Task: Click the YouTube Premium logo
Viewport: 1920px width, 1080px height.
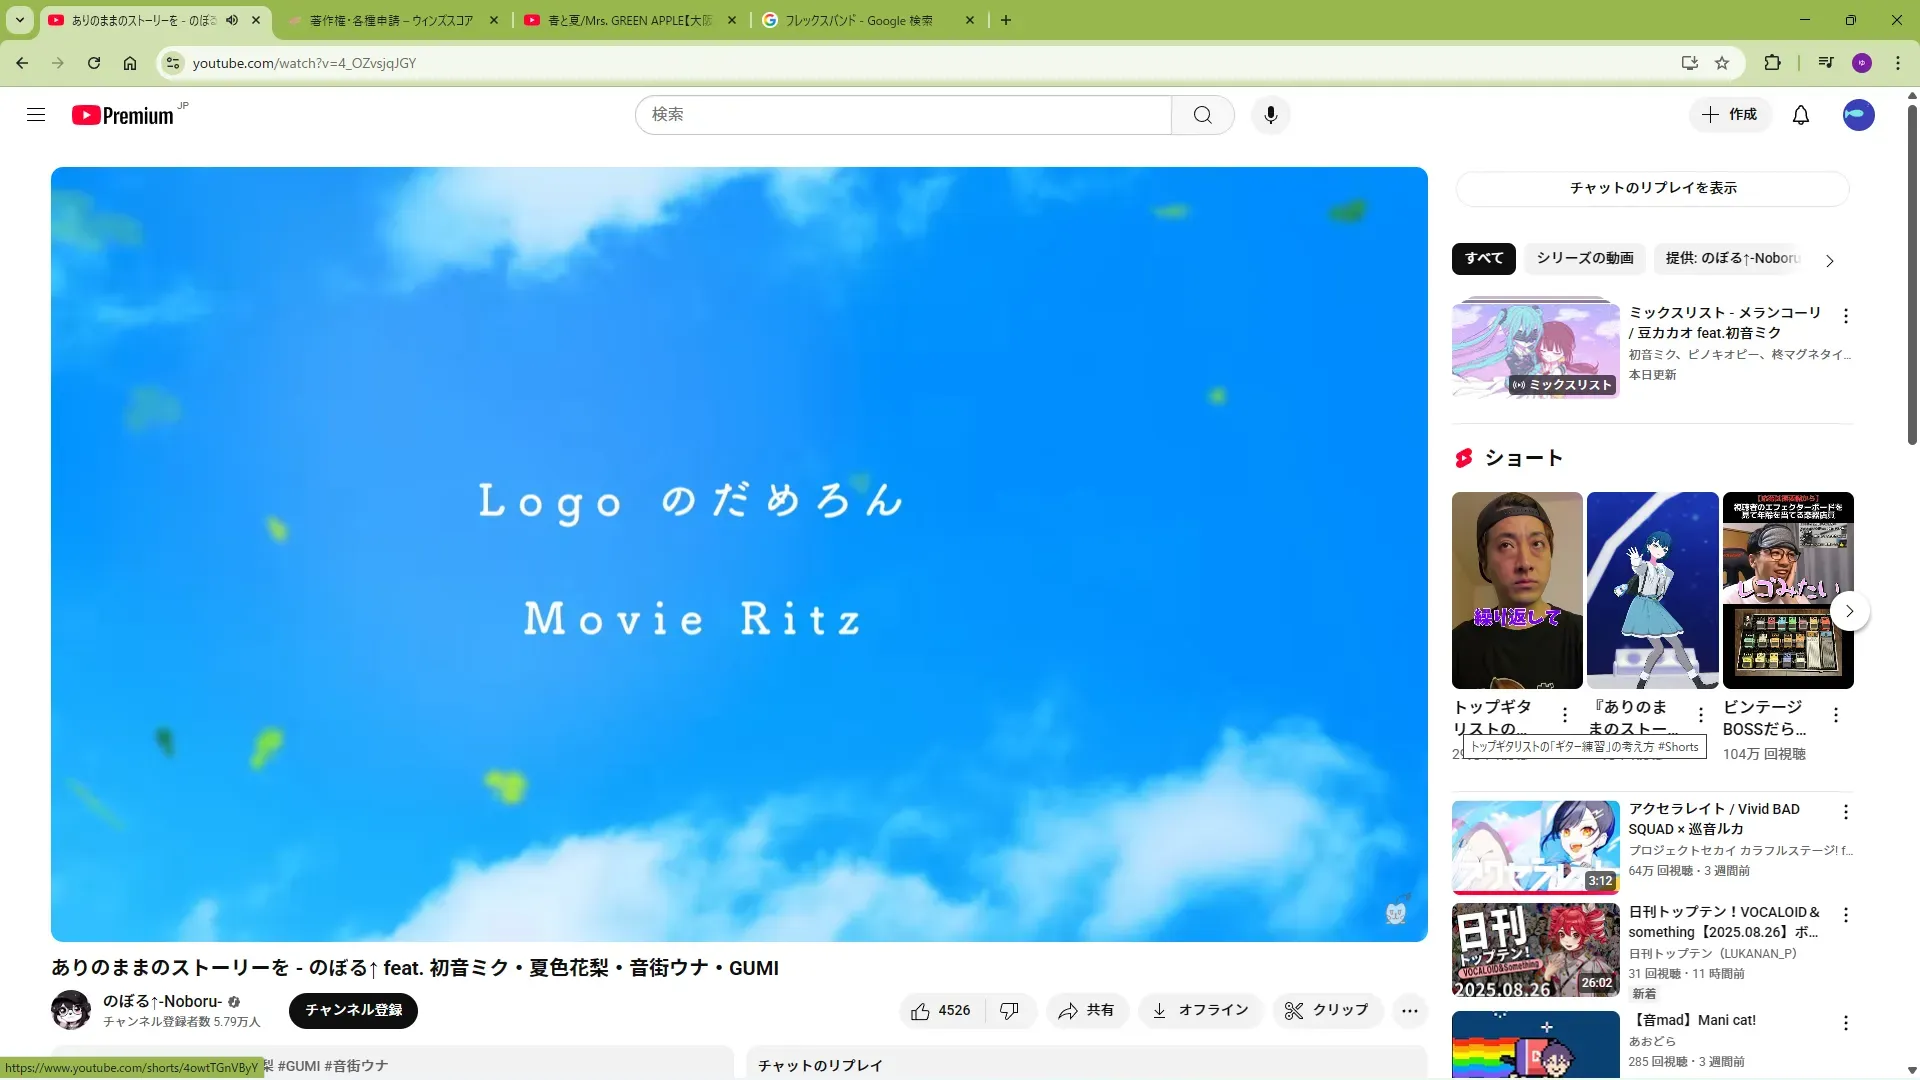Action: pos(124,115)
